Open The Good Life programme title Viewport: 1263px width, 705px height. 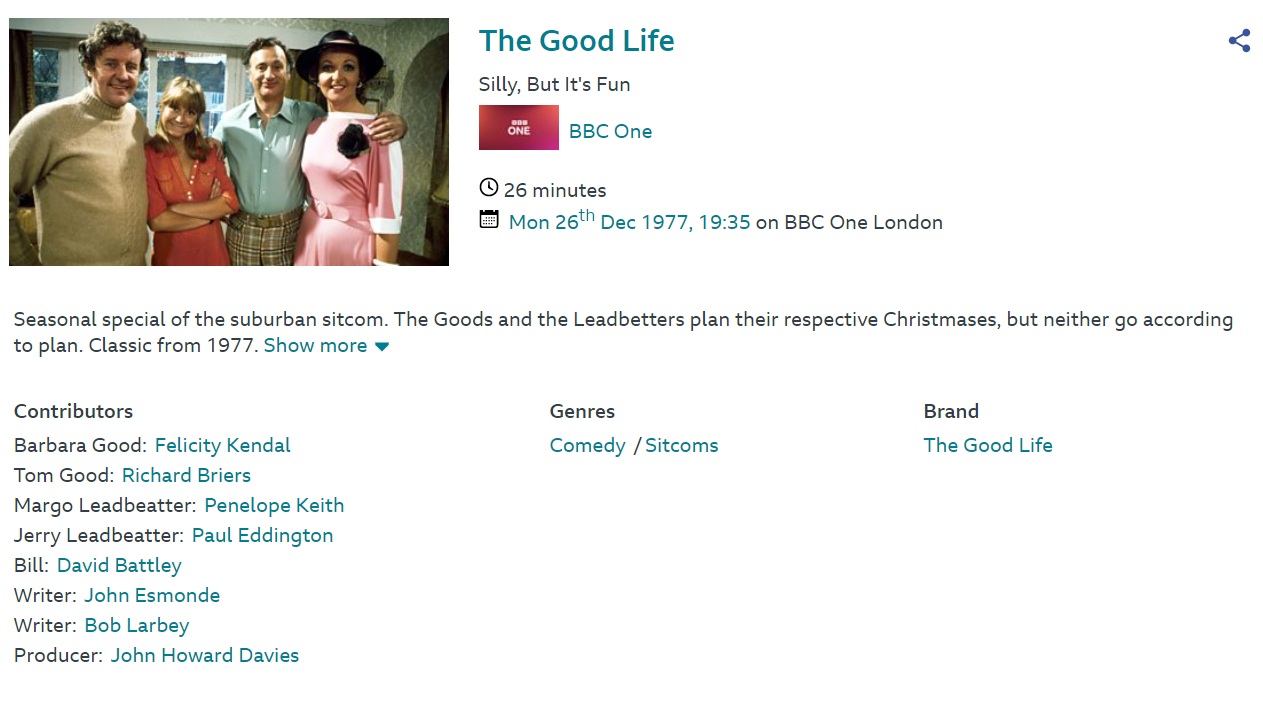576,41
